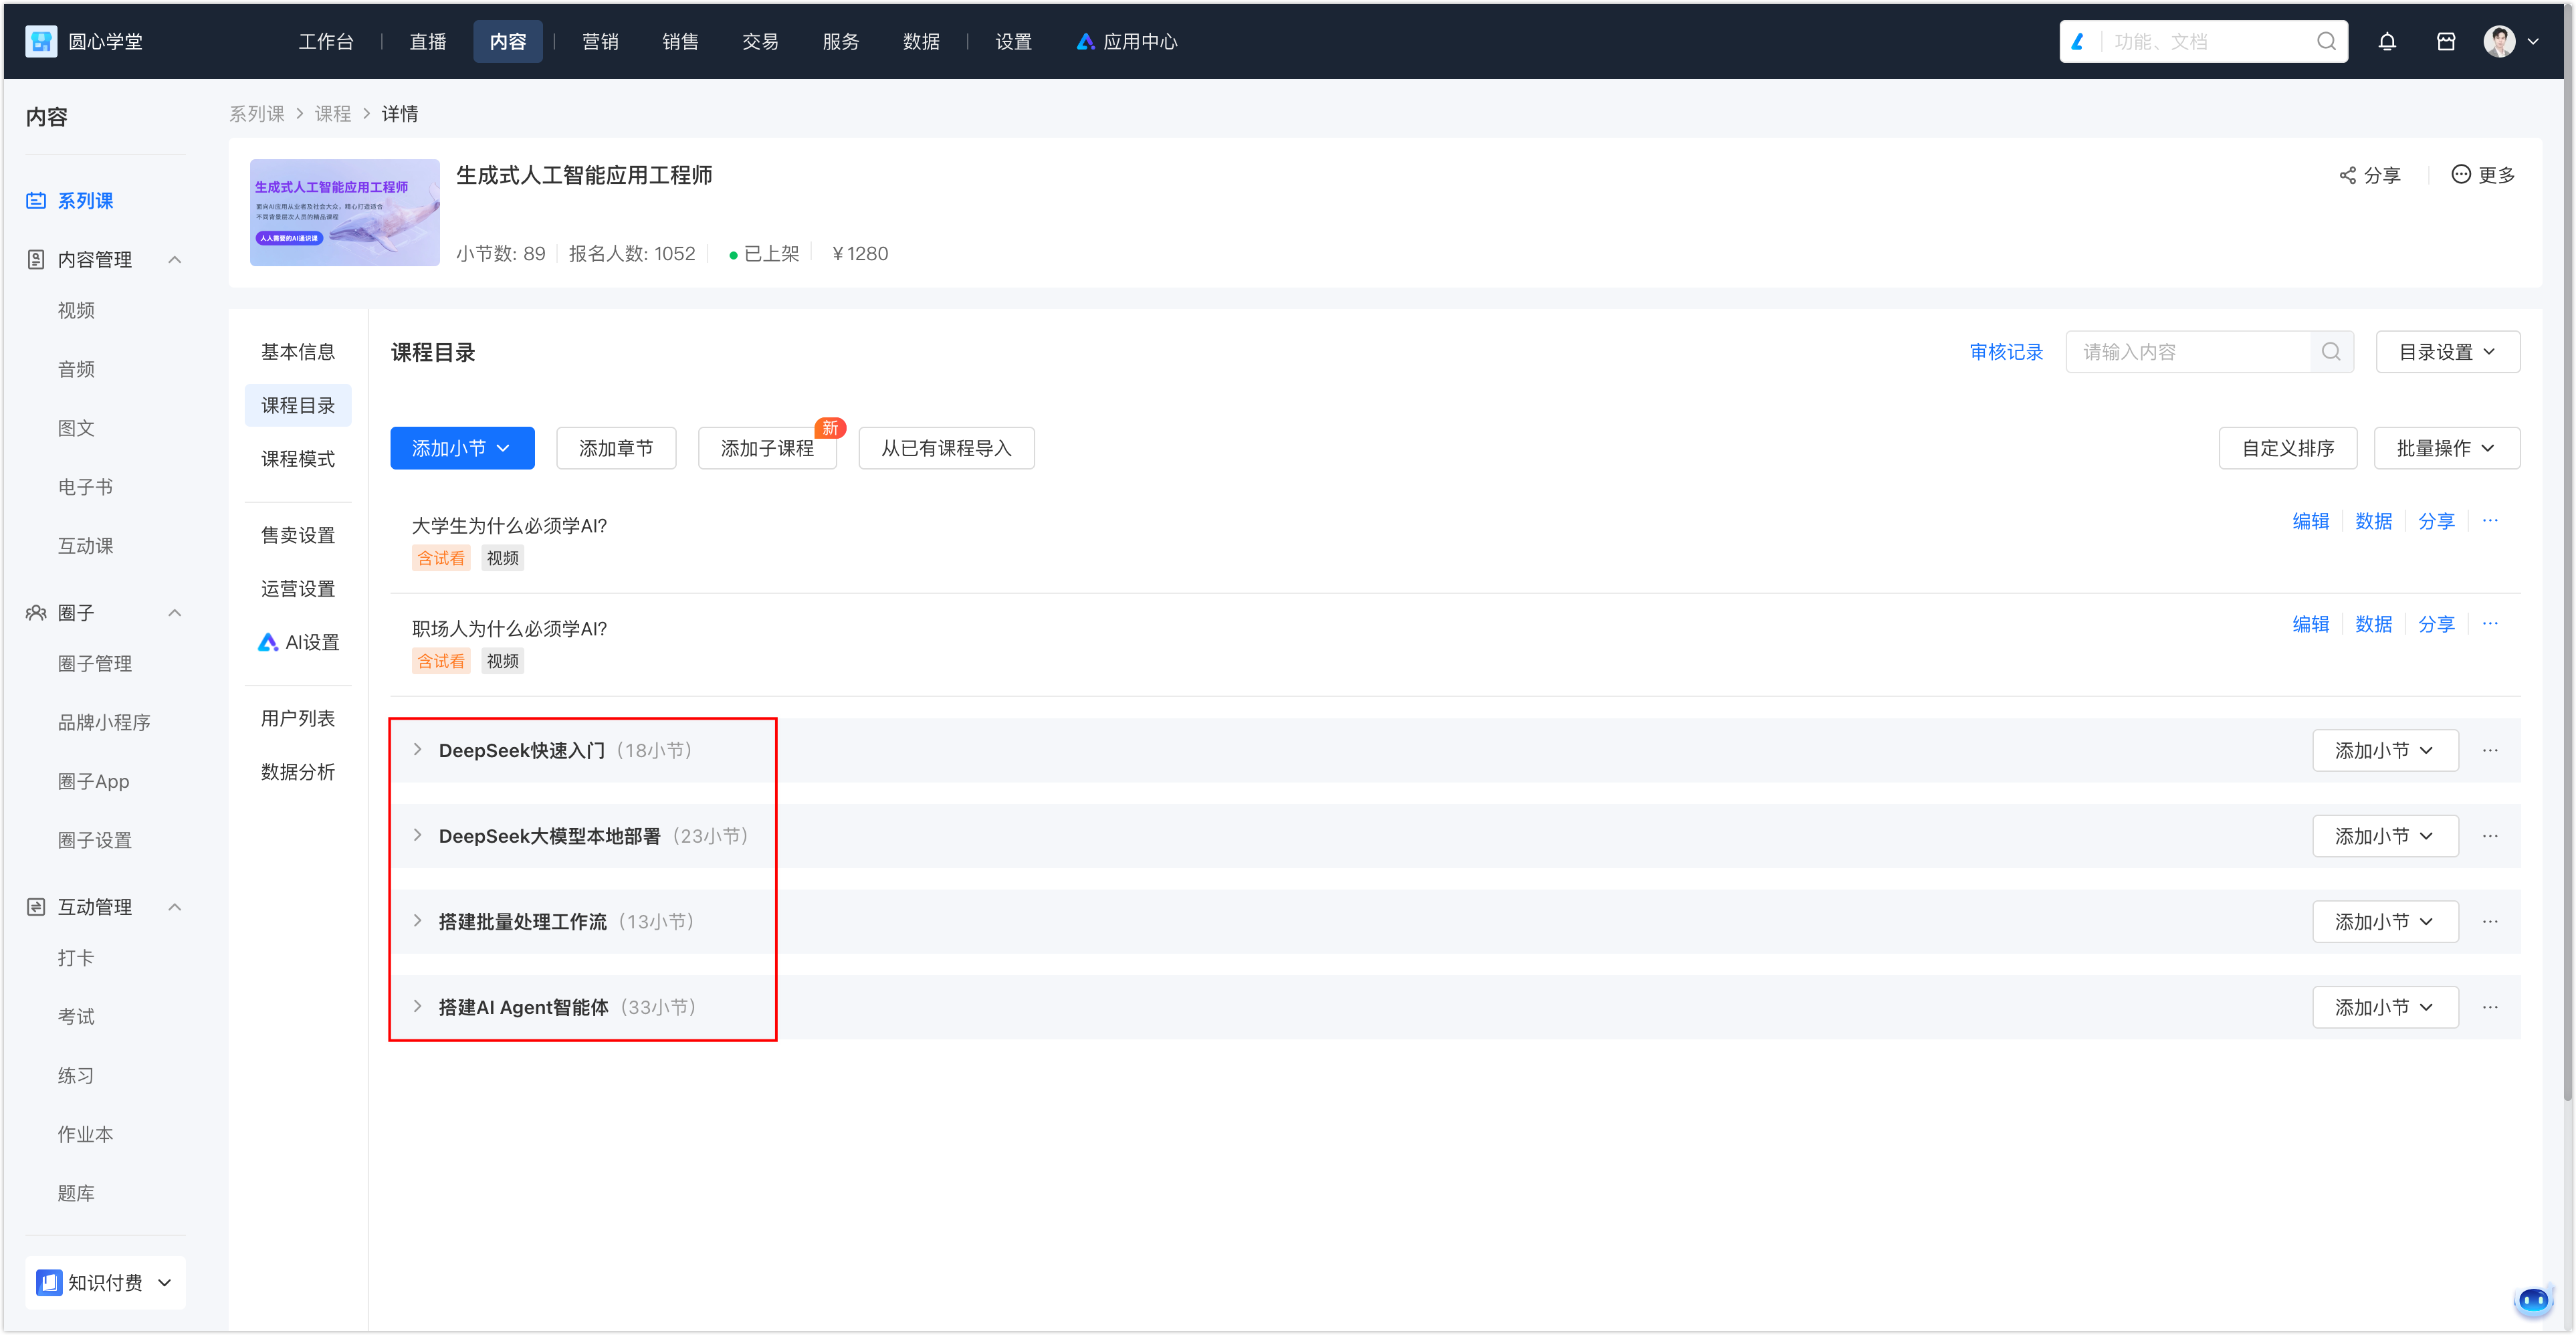The image size is (2576, 1335).
Task: Open the 知识付费 selector at bottom left
Action: pyautogui.click(x=105, y=1282)
